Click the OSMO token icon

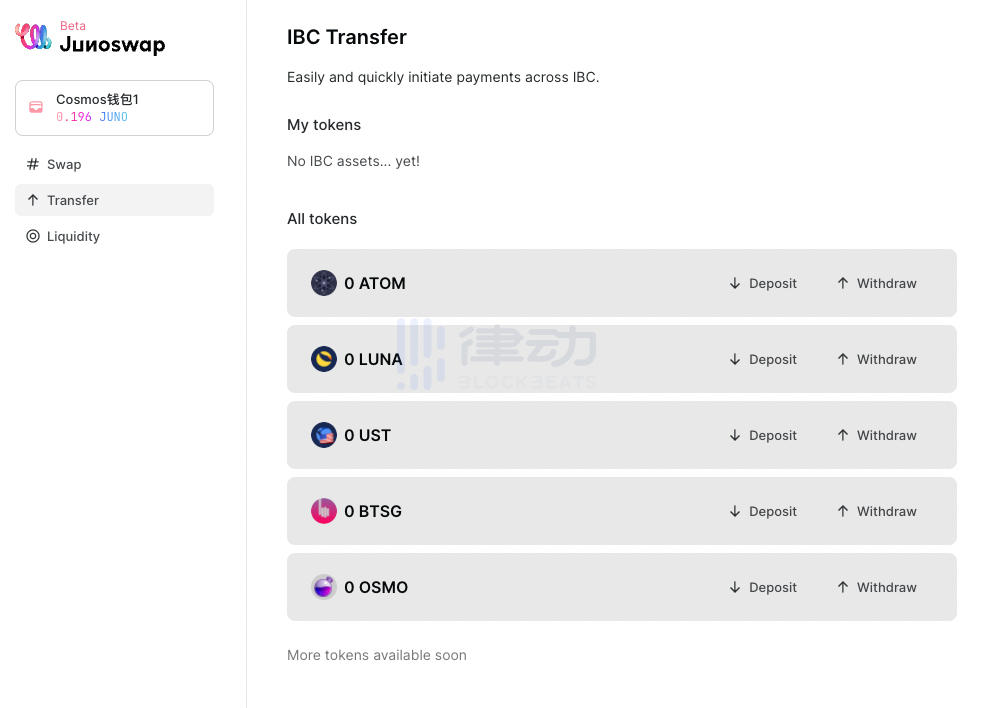click(324, 587)
